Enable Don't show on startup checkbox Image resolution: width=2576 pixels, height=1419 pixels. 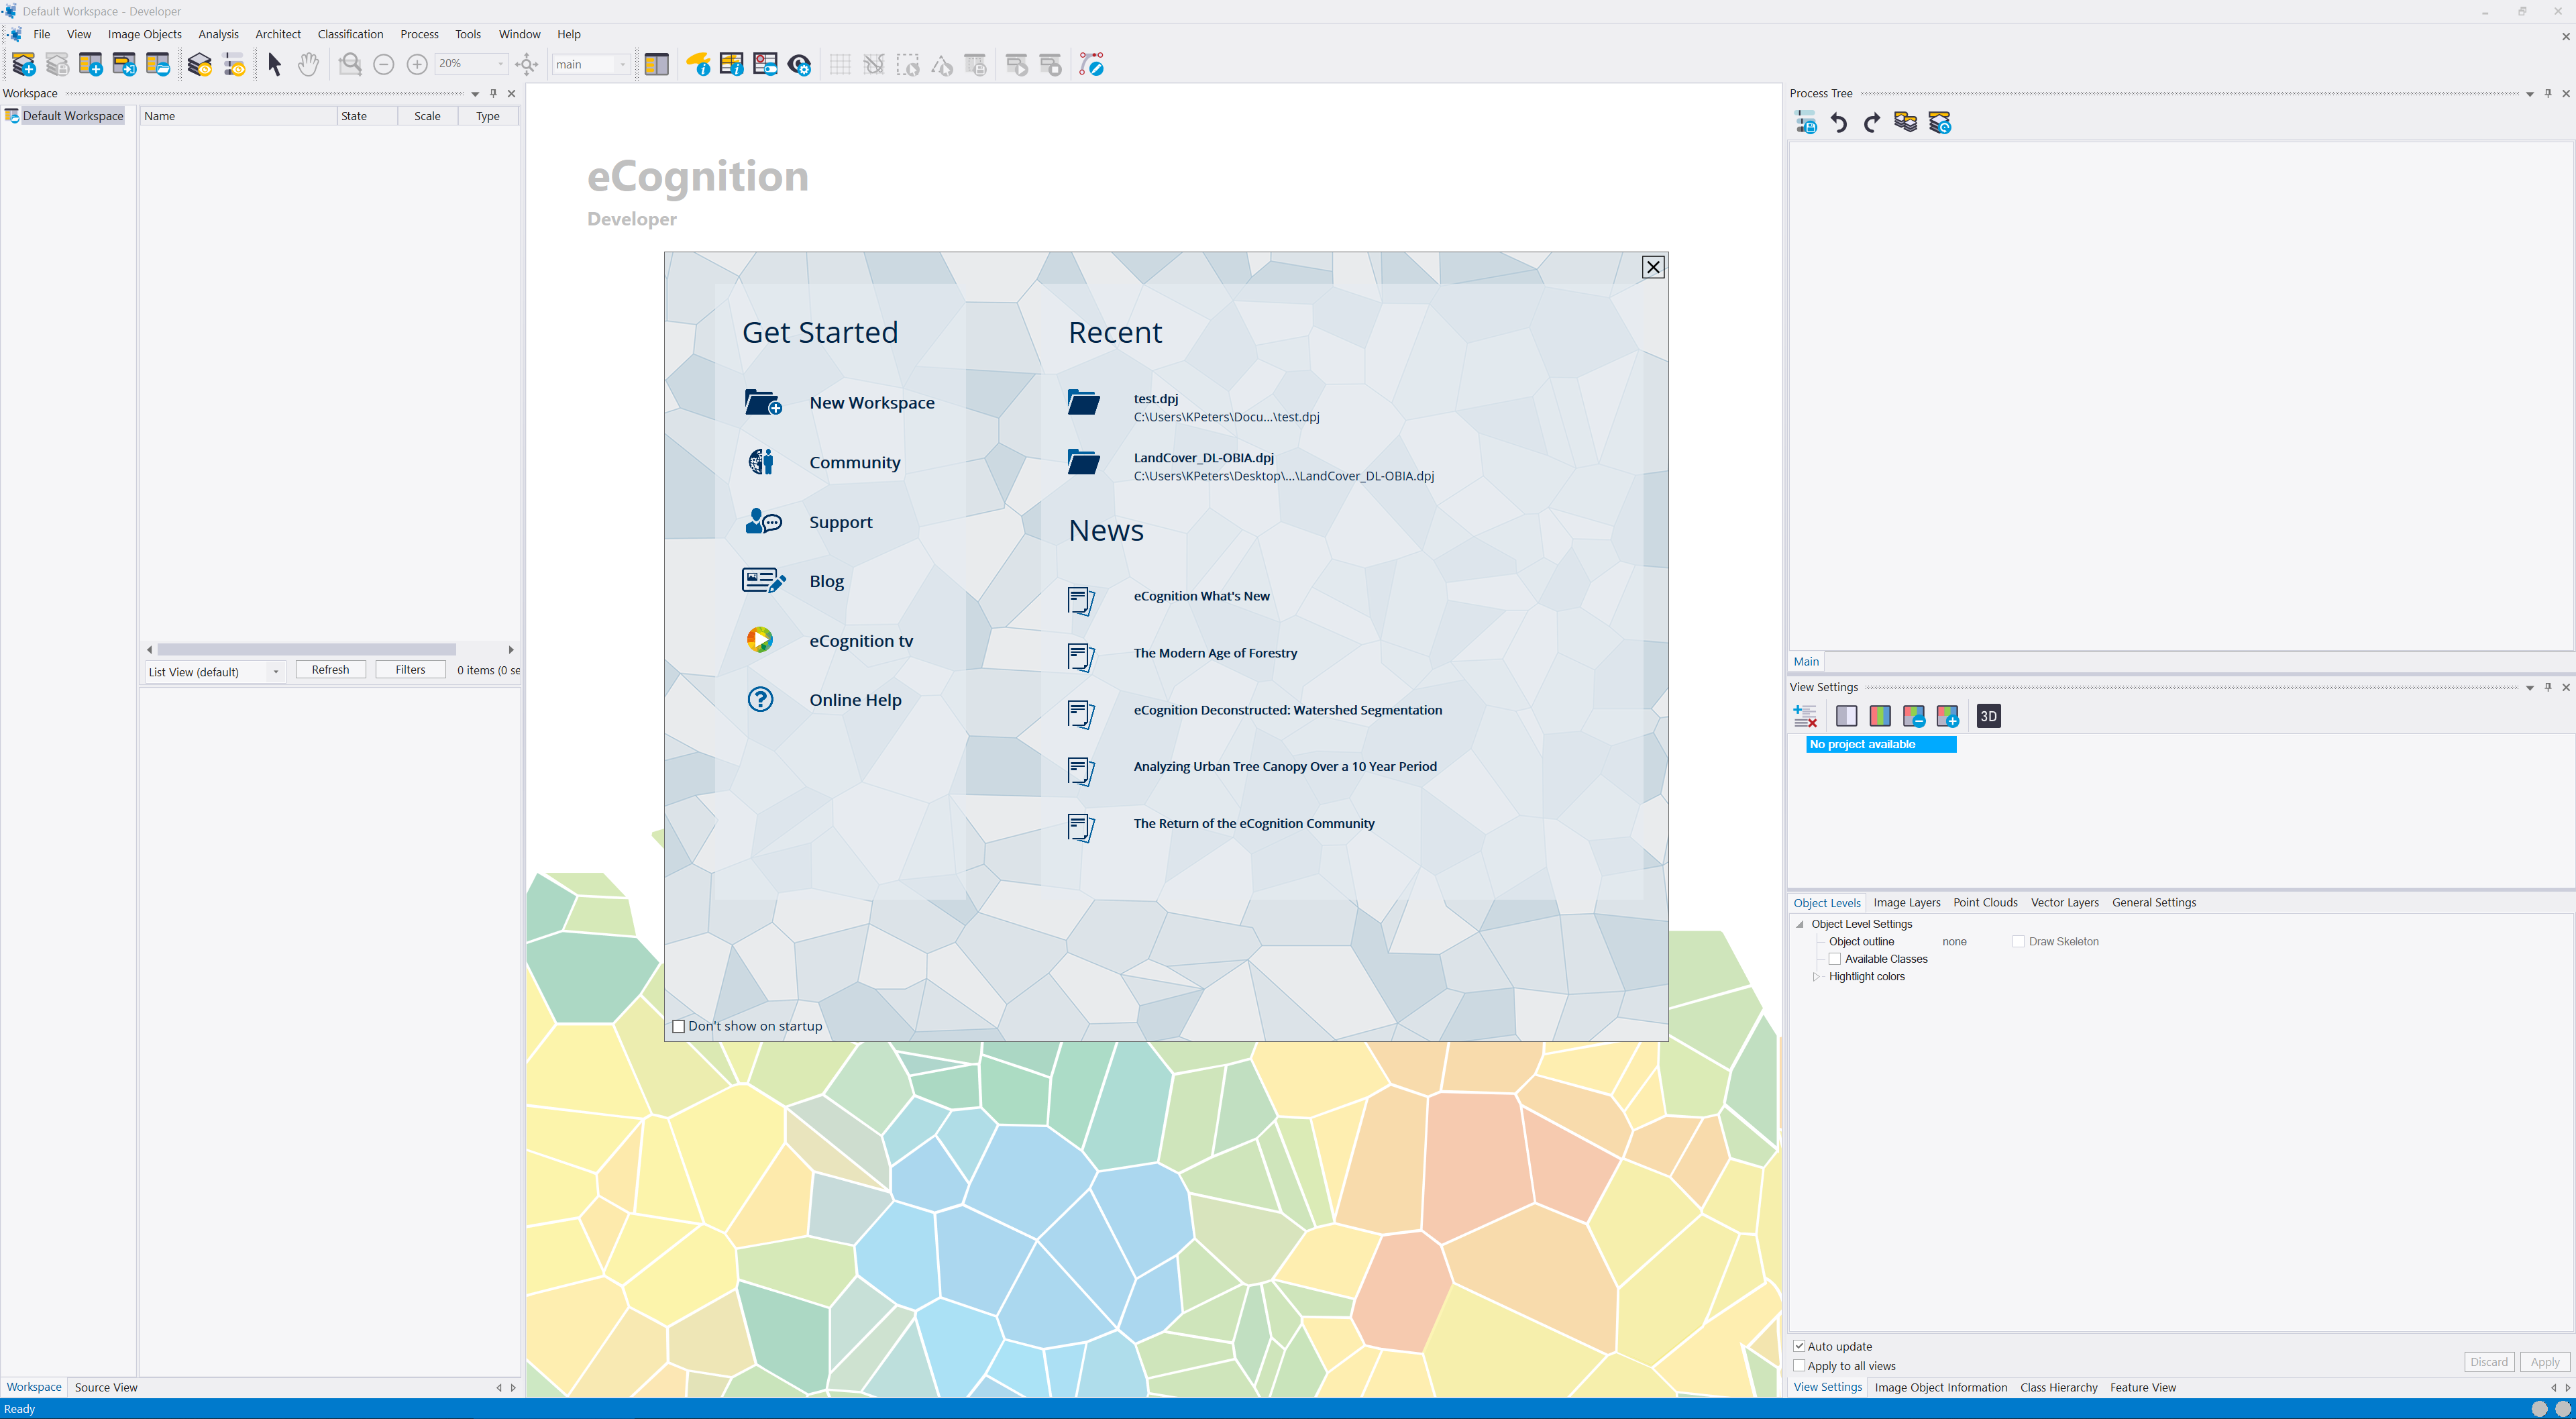[679, 1026]
